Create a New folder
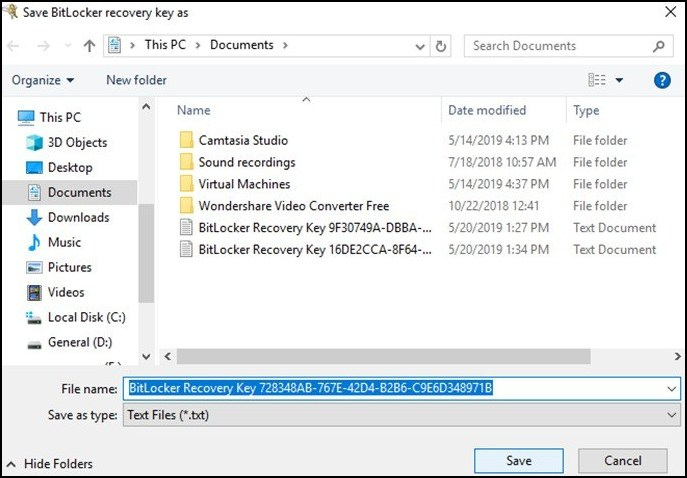Image resolution: width=687 pixels, height=478 pixels. 136,80
